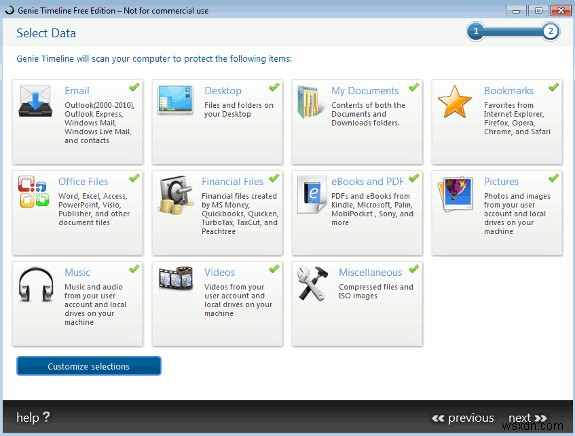Image resolution: width=575 pixels, height=436 pixels.
Task: Uncheck the Bookmarks green checkmark
Action: point(554,87)
